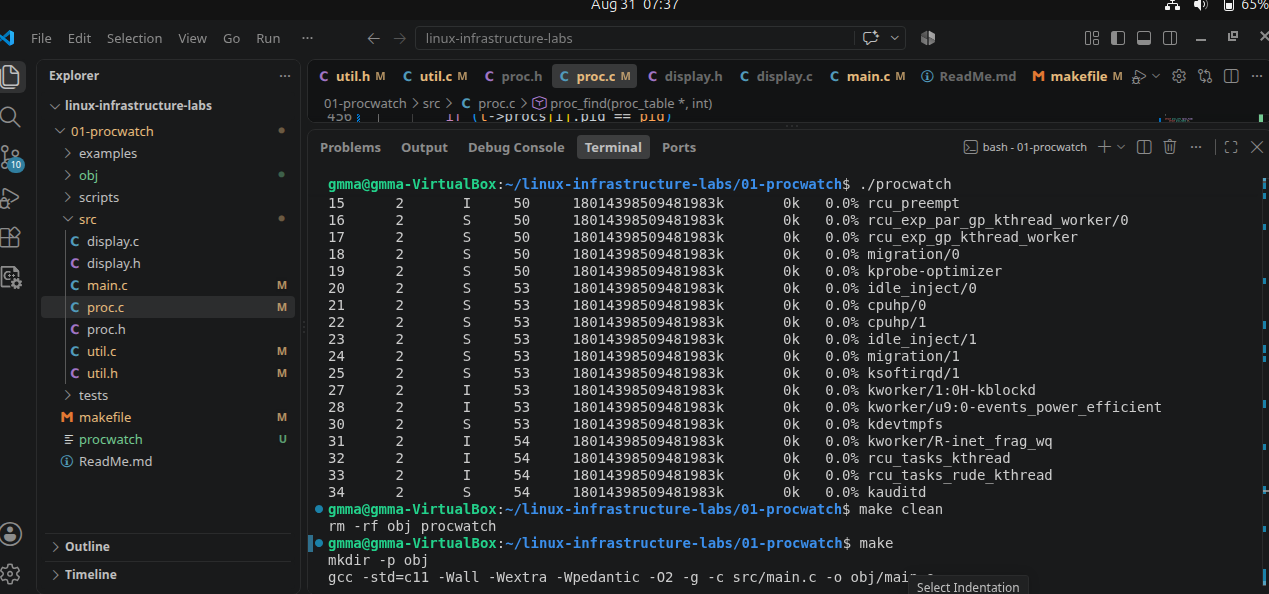The width and height of the screenshot is (1269, 594).
Task: Switch to the ReadMe.md editor tab
Action: pyautogui.click(x=968, y=76)
